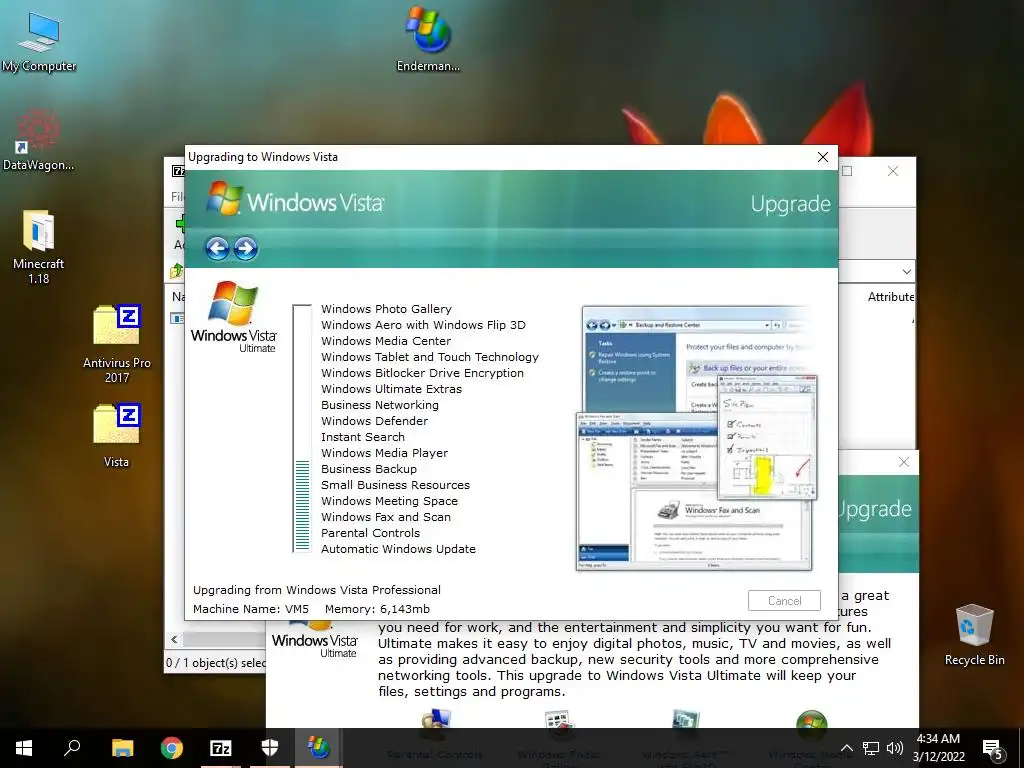
Task: Select 'Business Backup' feature text
Action: point(368,469)
